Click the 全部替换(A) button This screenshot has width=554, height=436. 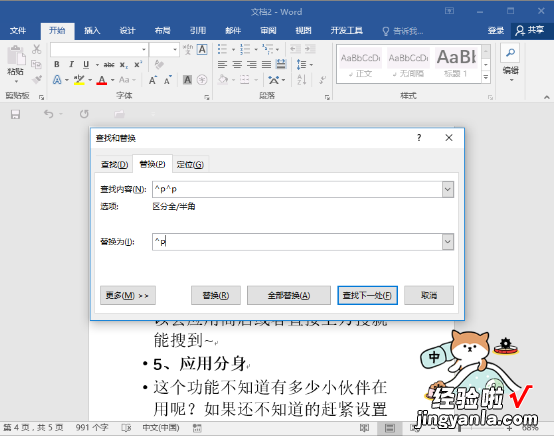289,295
